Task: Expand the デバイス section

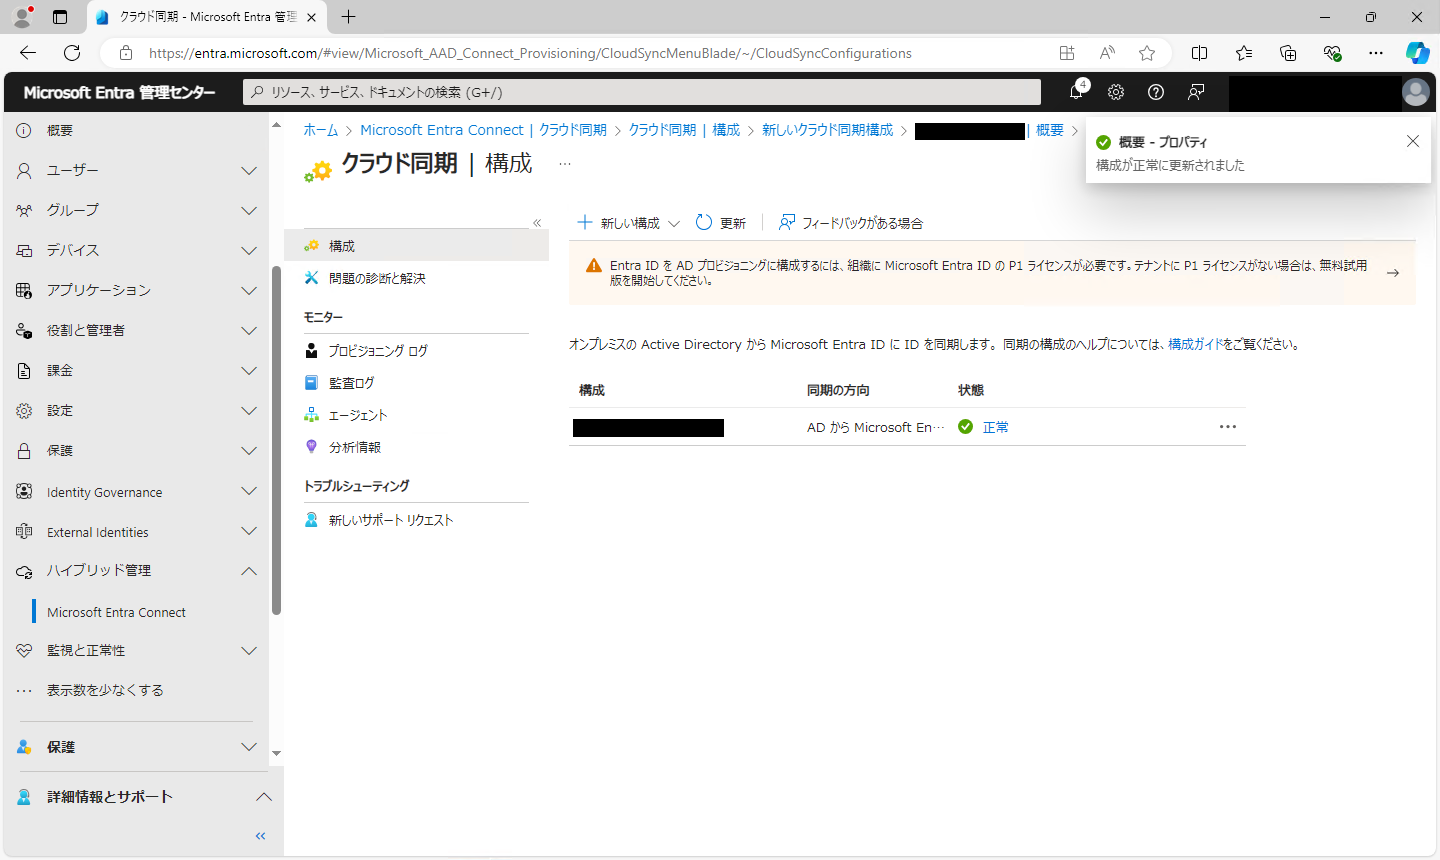Action: (x=249, y=251)
